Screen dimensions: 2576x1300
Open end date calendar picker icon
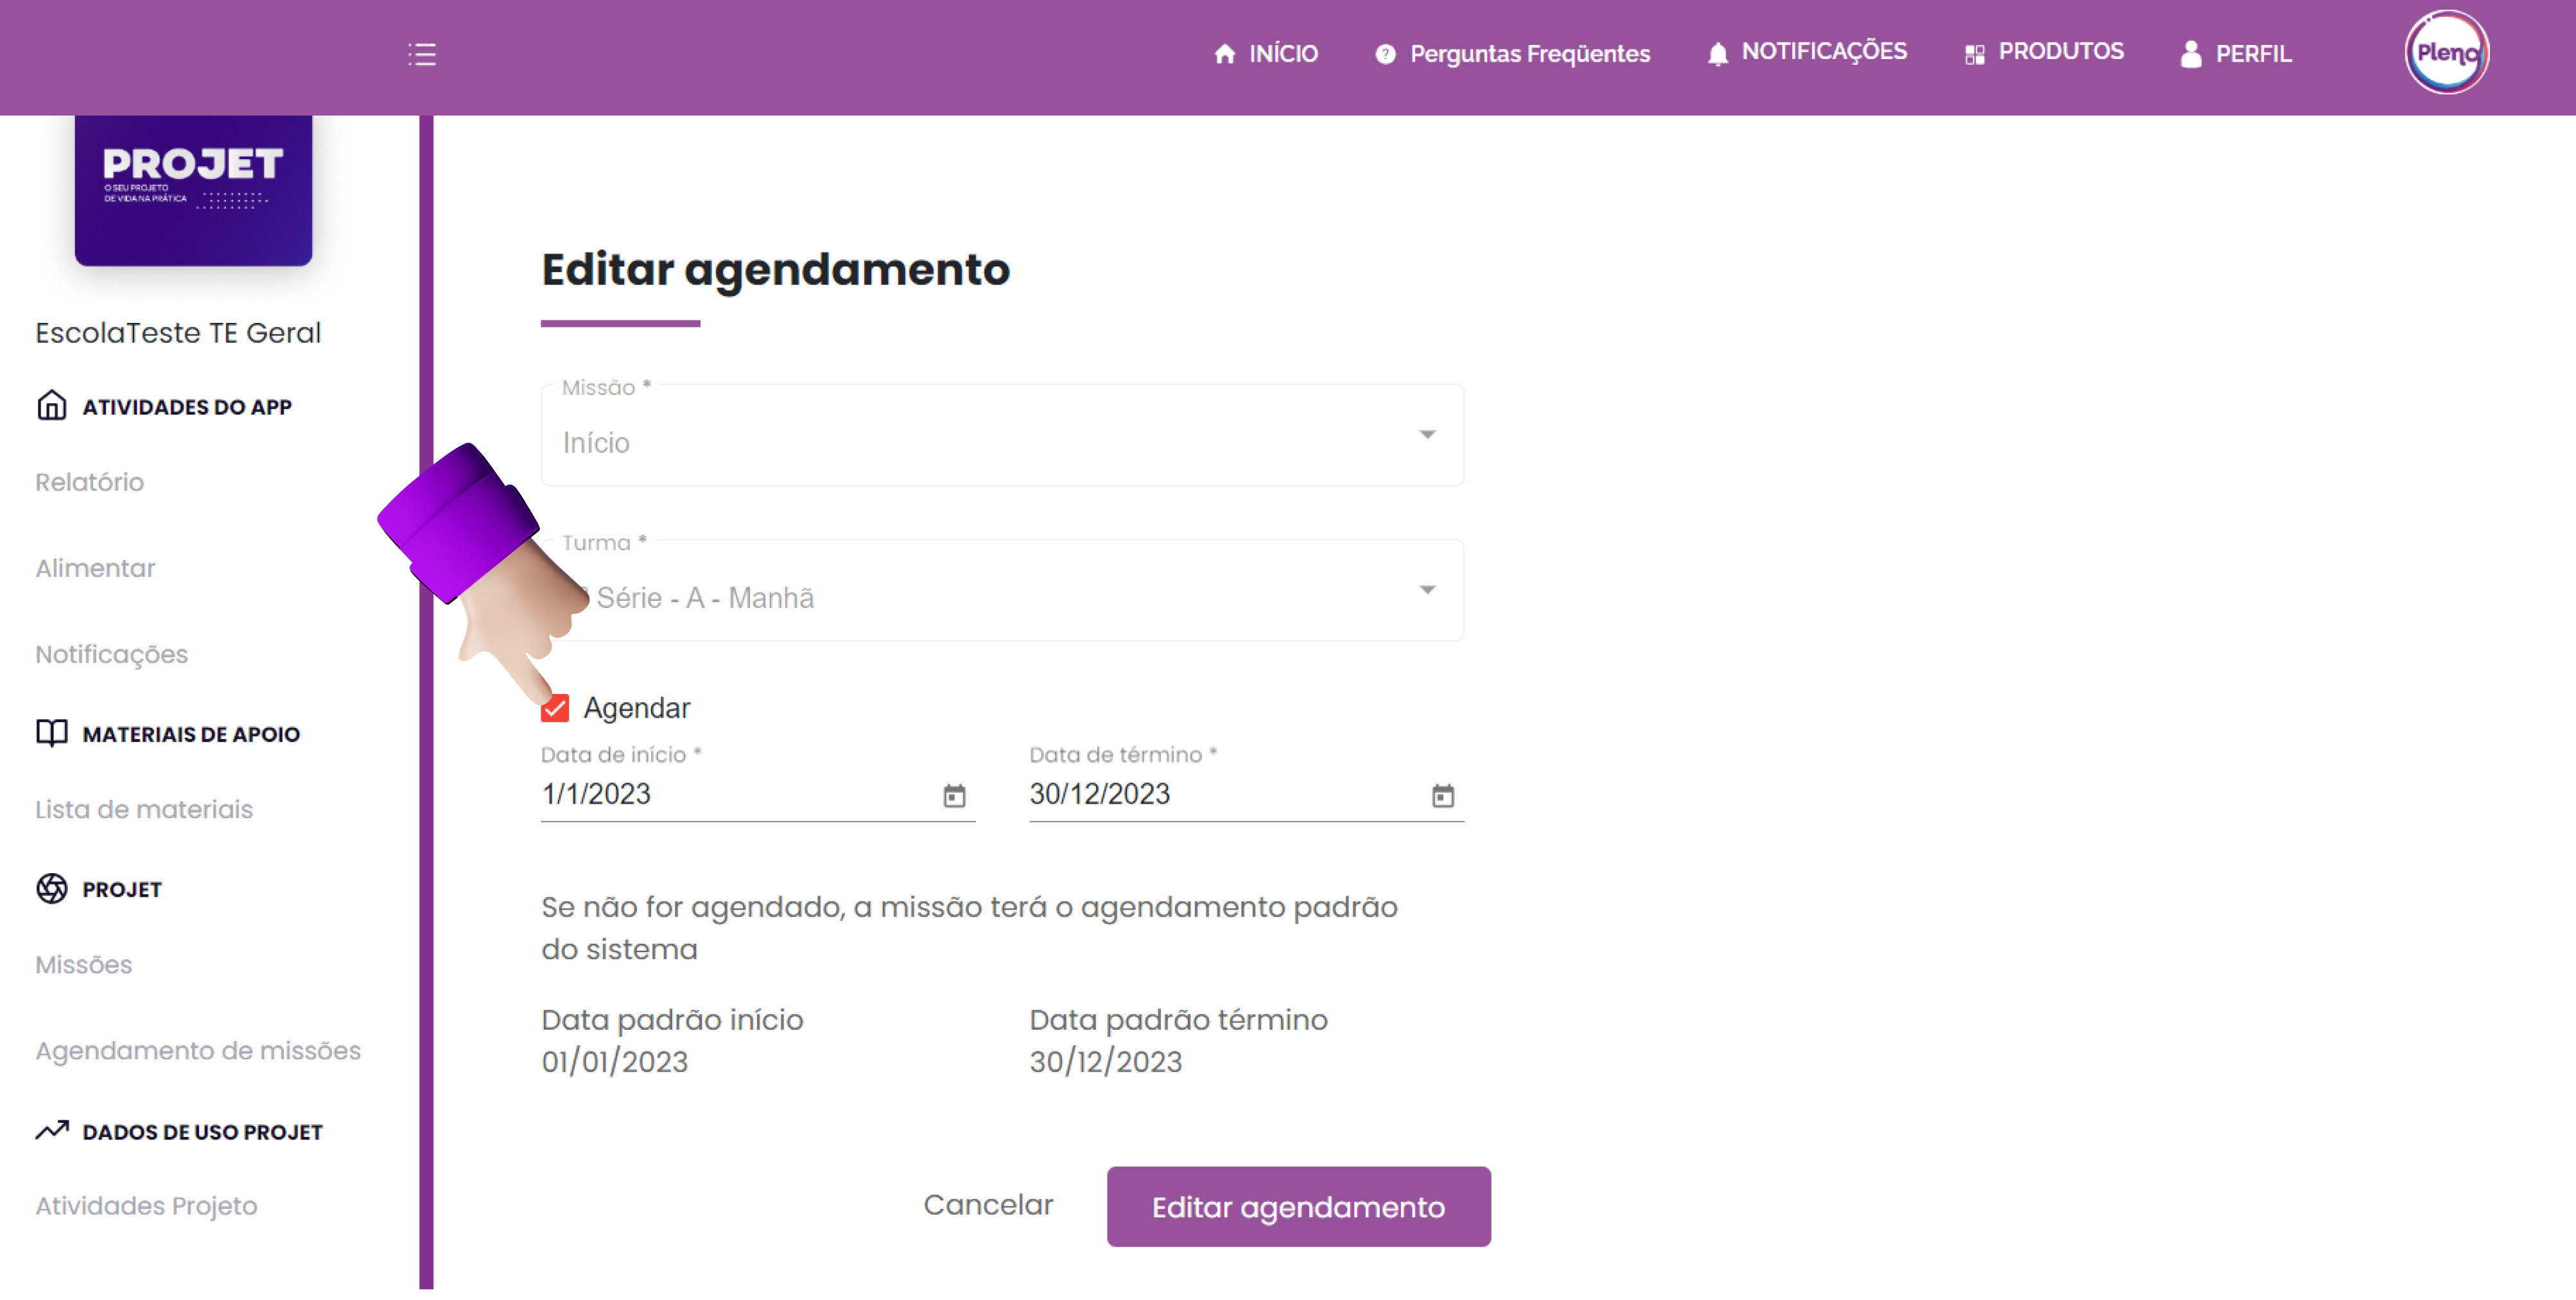[1442, 795]
